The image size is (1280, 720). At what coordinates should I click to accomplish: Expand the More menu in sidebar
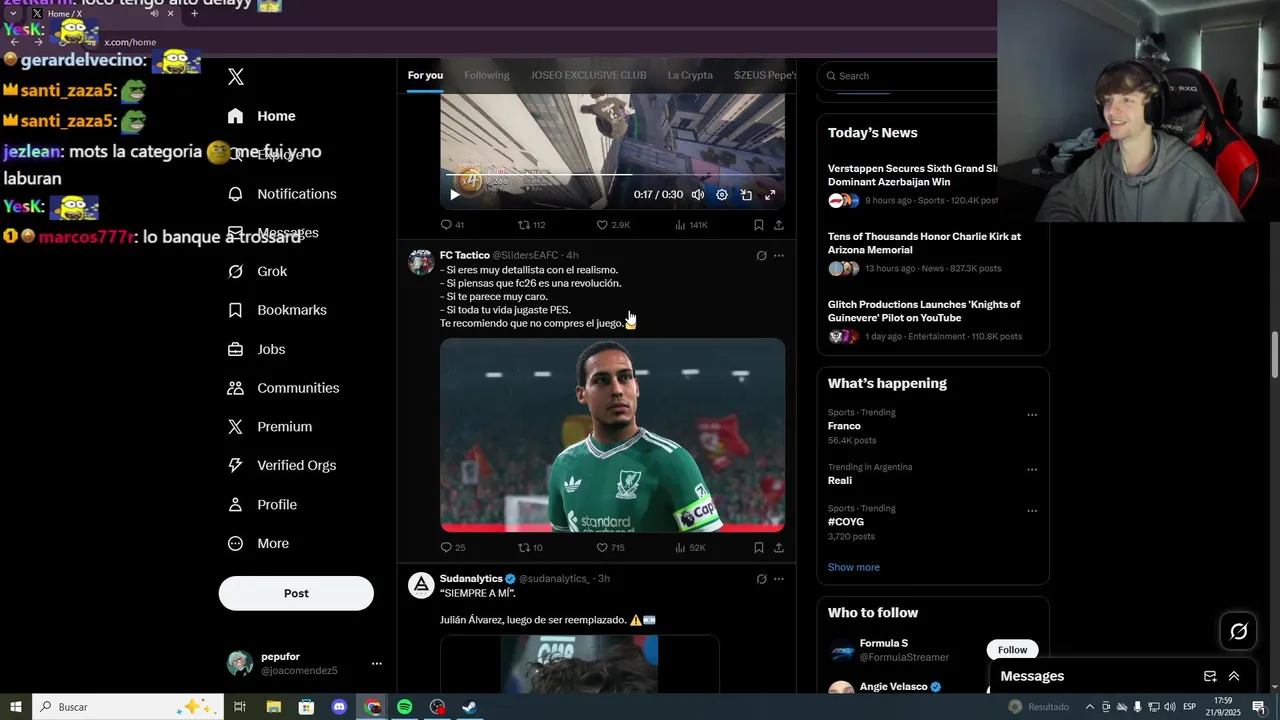coord(258,543)
